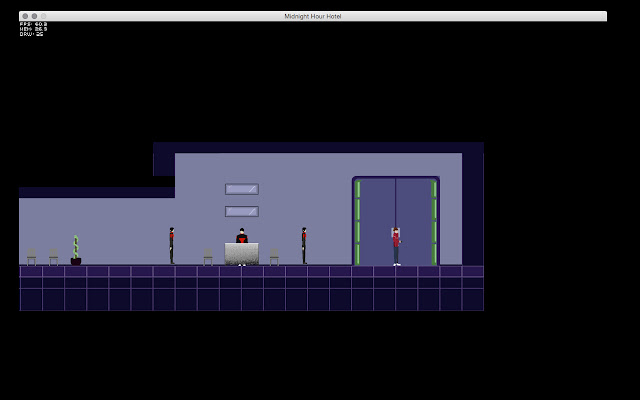
Task: Minimize the game window
Action: (34, 16)
